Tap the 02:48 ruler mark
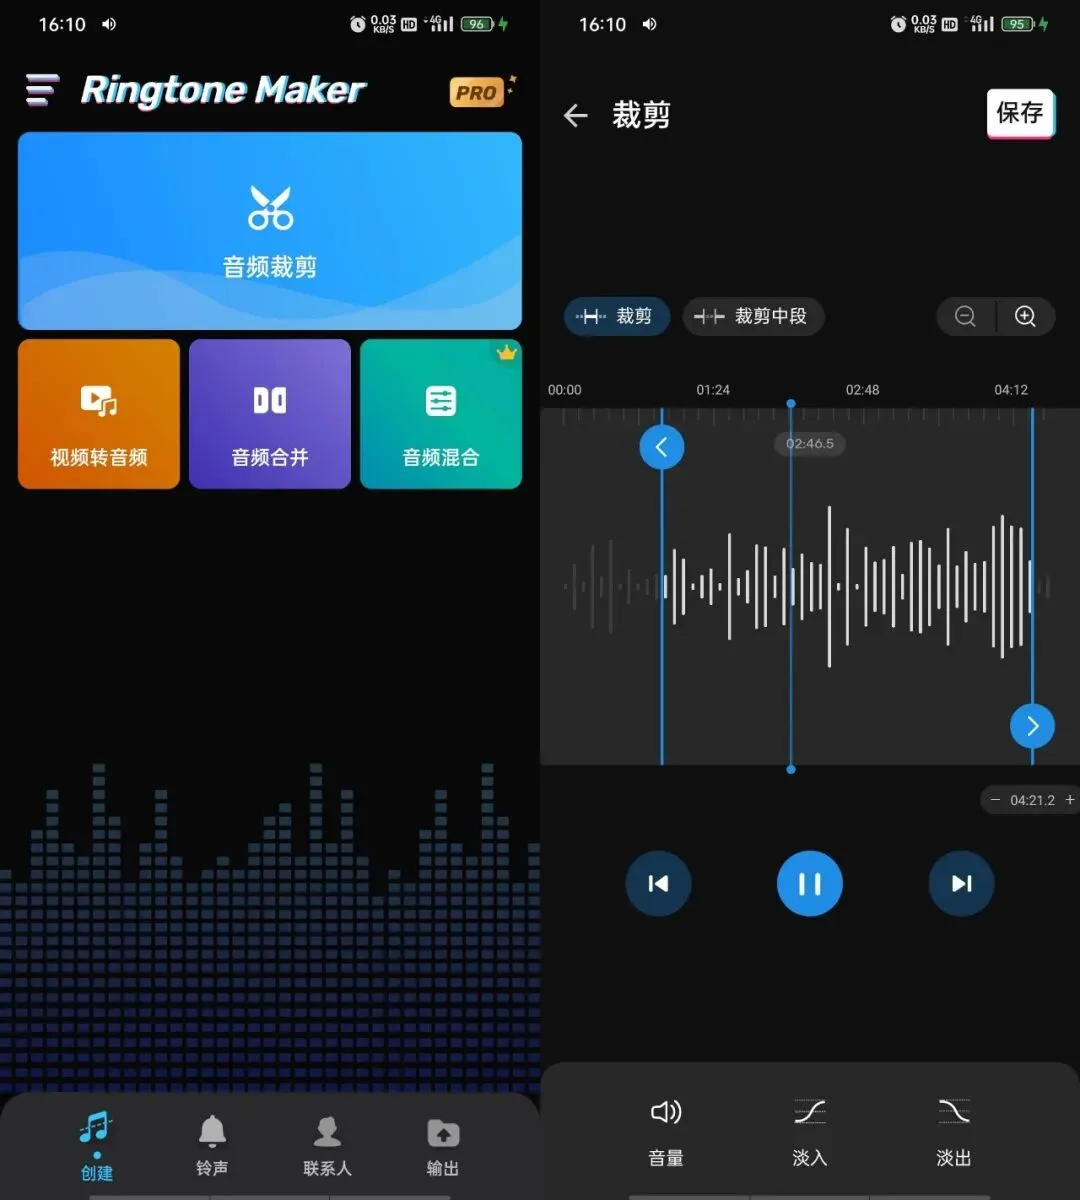 click(863, 390)
